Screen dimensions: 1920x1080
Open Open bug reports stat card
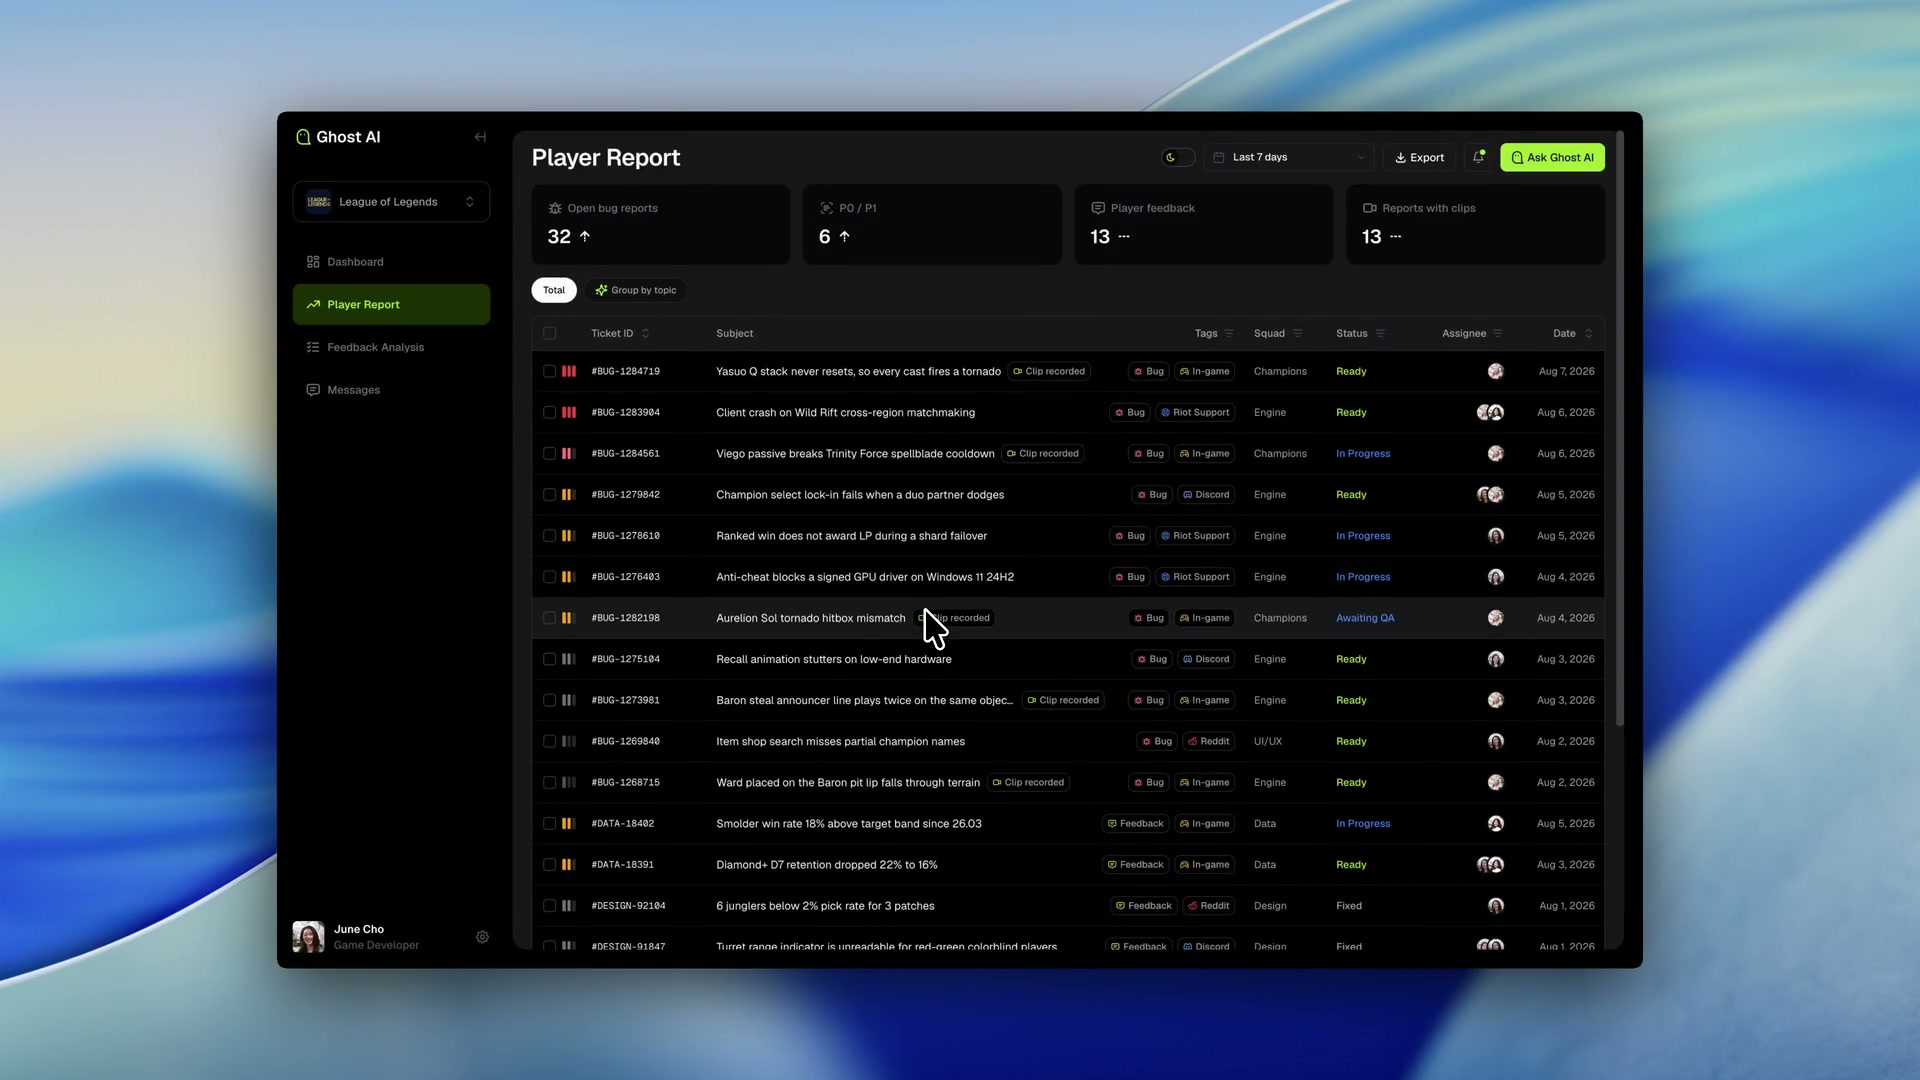(x=661, y=224)
